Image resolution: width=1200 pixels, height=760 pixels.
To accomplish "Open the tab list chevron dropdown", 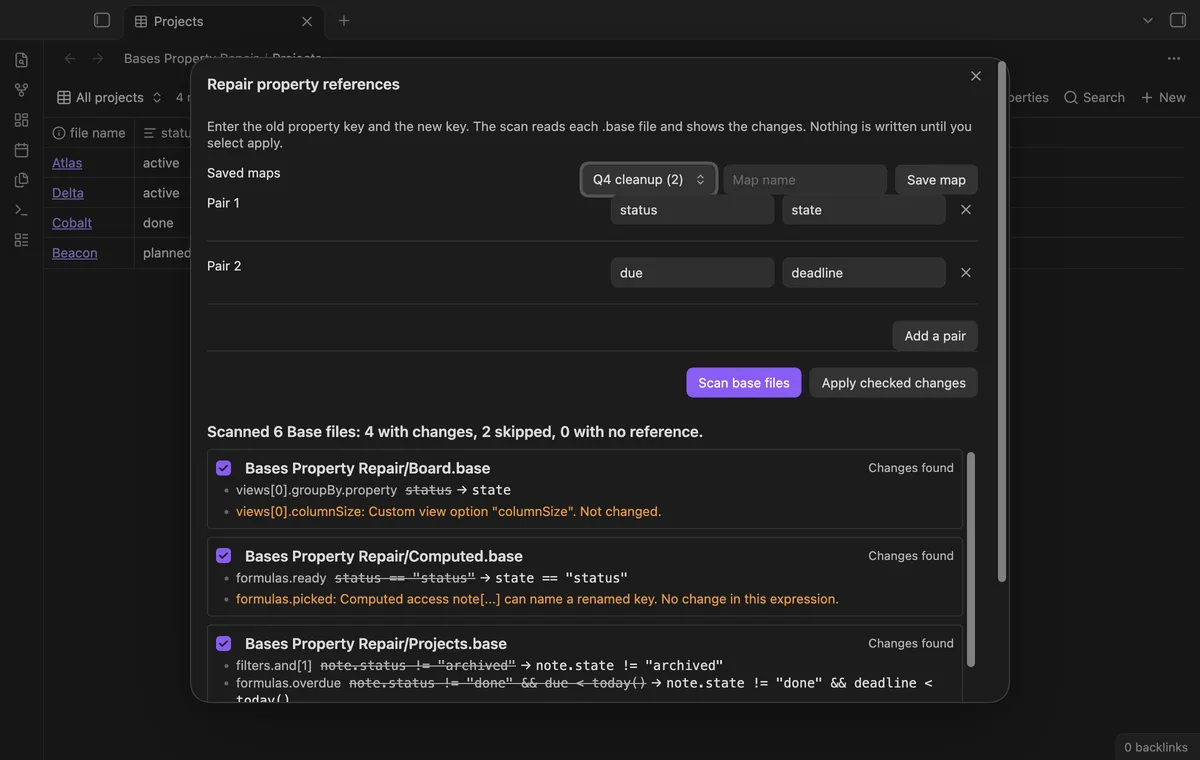I will click(x=1148, y=20).
